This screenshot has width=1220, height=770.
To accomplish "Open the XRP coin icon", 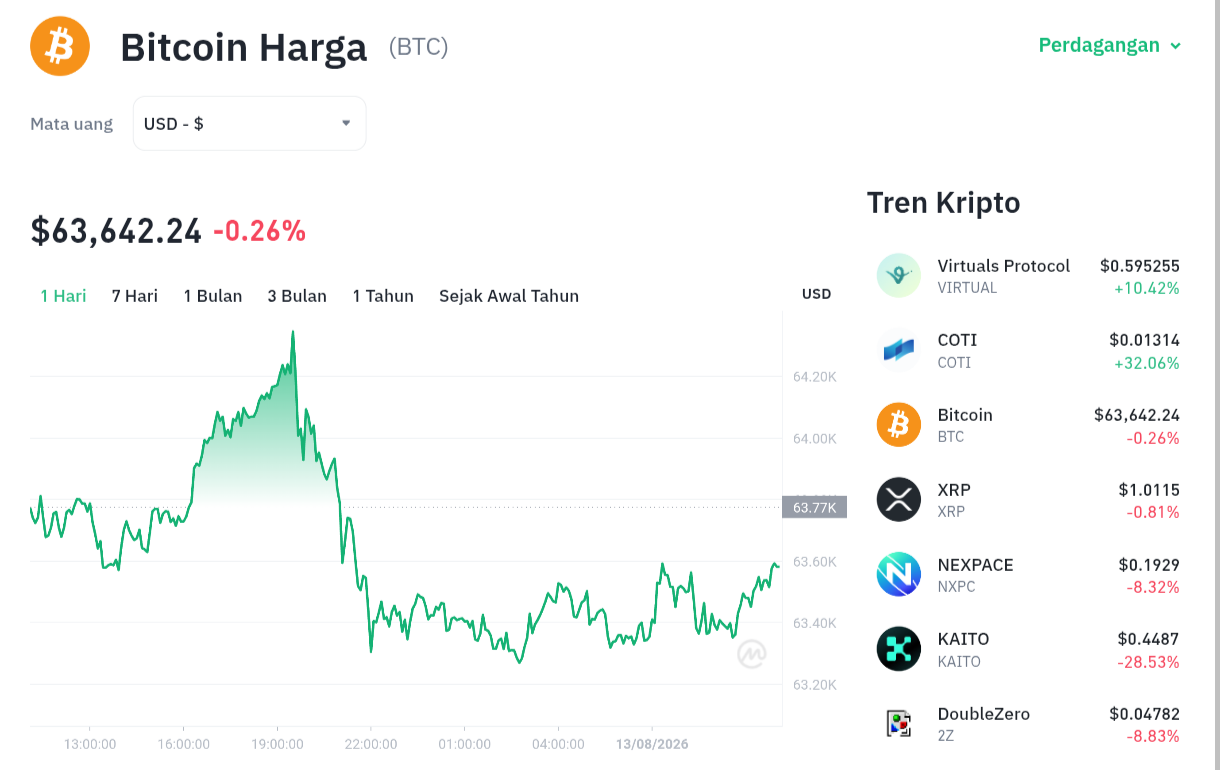I will click(898, 500).
